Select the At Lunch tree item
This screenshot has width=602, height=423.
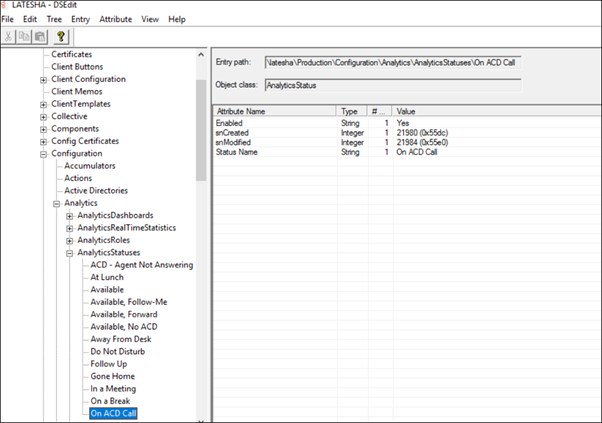coord(106,277)
